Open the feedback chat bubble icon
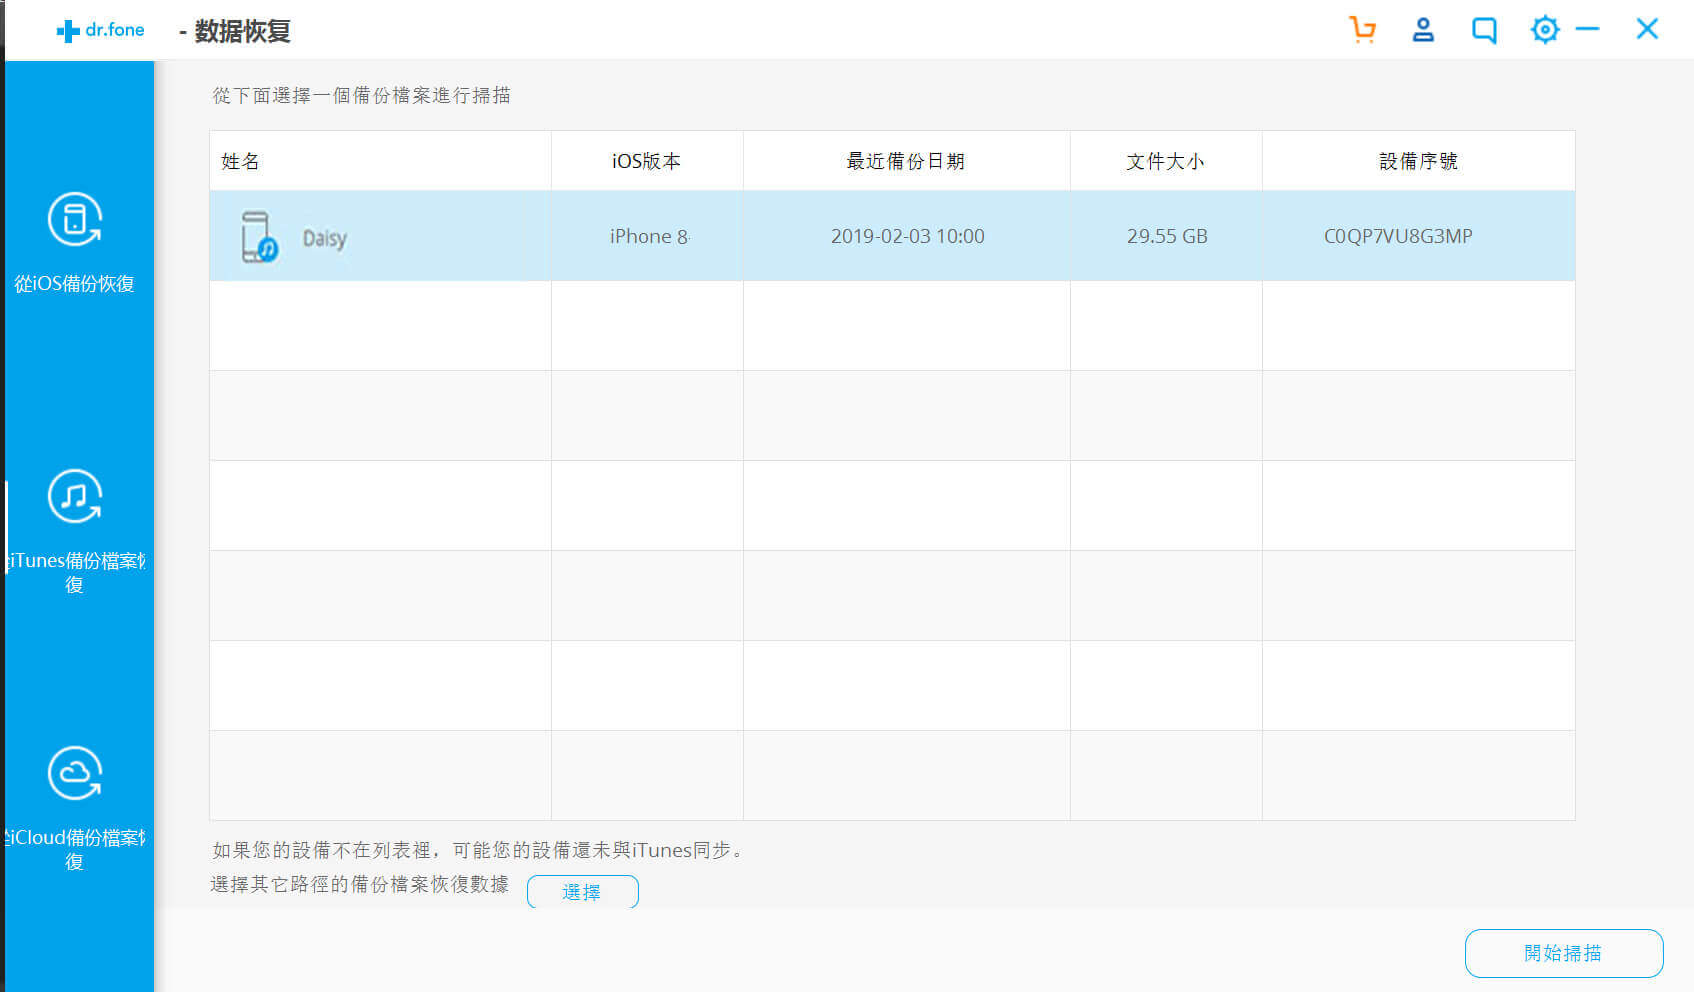The height and width of the screenshot is (992, 1694). (1484, 30)
